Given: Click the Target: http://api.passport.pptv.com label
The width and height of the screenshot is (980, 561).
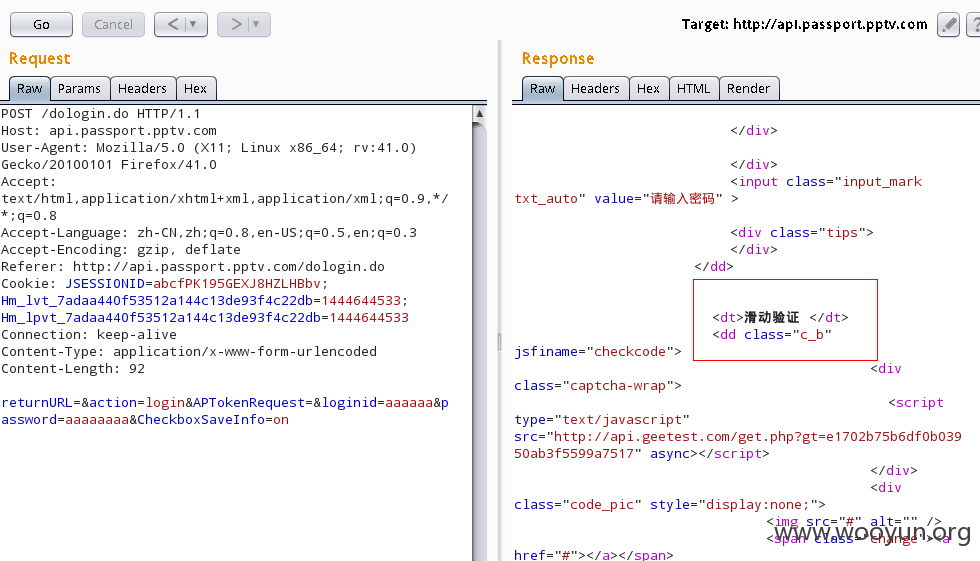Looking at the screenshot, I should click(804, 24).
